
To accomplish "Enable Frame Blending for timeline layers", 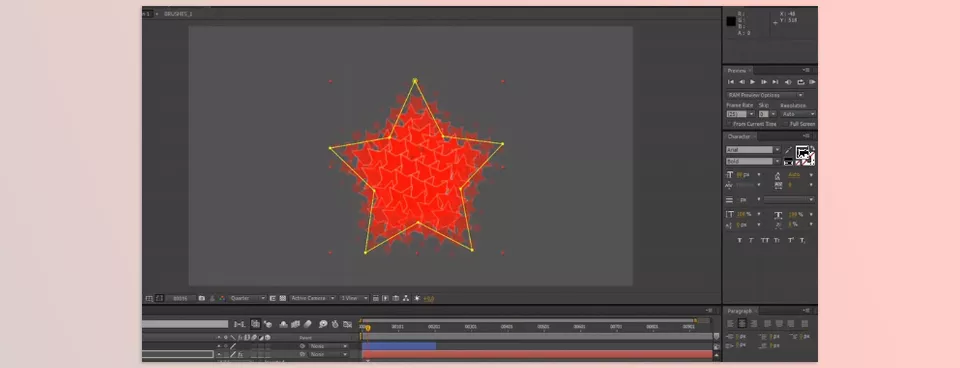I will pyautogui.click(x=296, y=324).
